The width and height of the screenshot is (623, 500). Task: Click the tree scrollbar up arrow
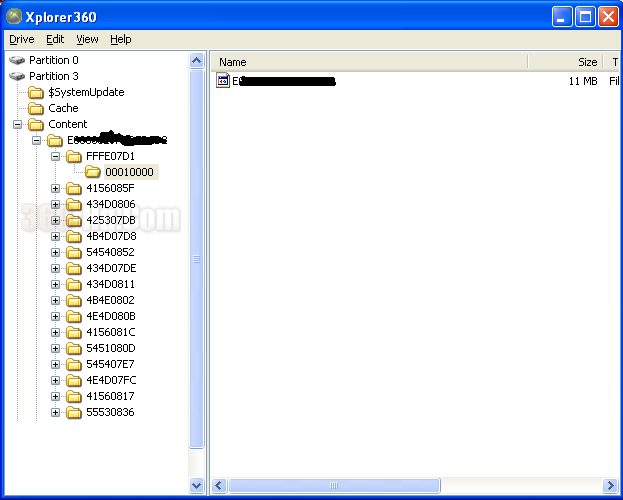tap(196, 61)
